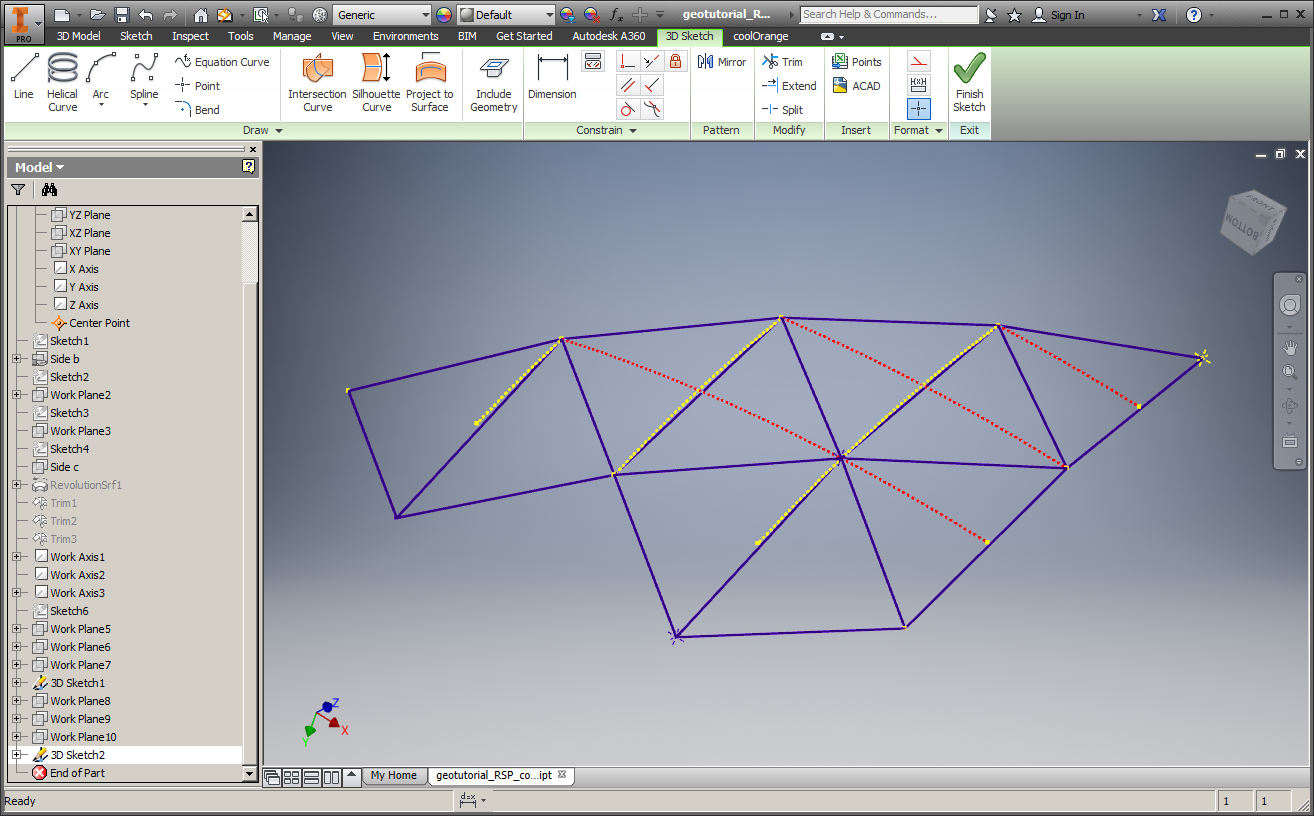Choose the Helical Curve tool
Viewport: 1314px width, 816px height.
click(x=63, y=81)
